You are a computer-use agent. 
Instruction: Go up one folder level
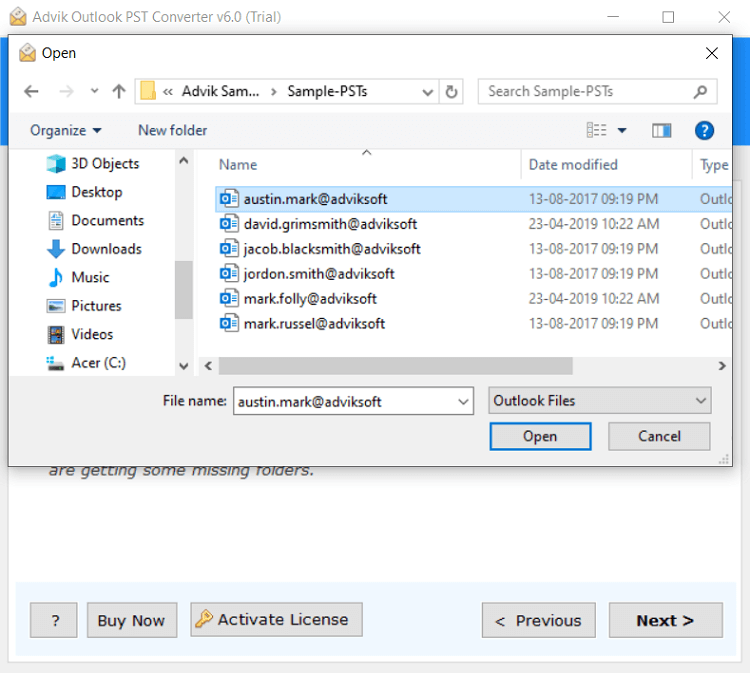(x=119, y=91)
